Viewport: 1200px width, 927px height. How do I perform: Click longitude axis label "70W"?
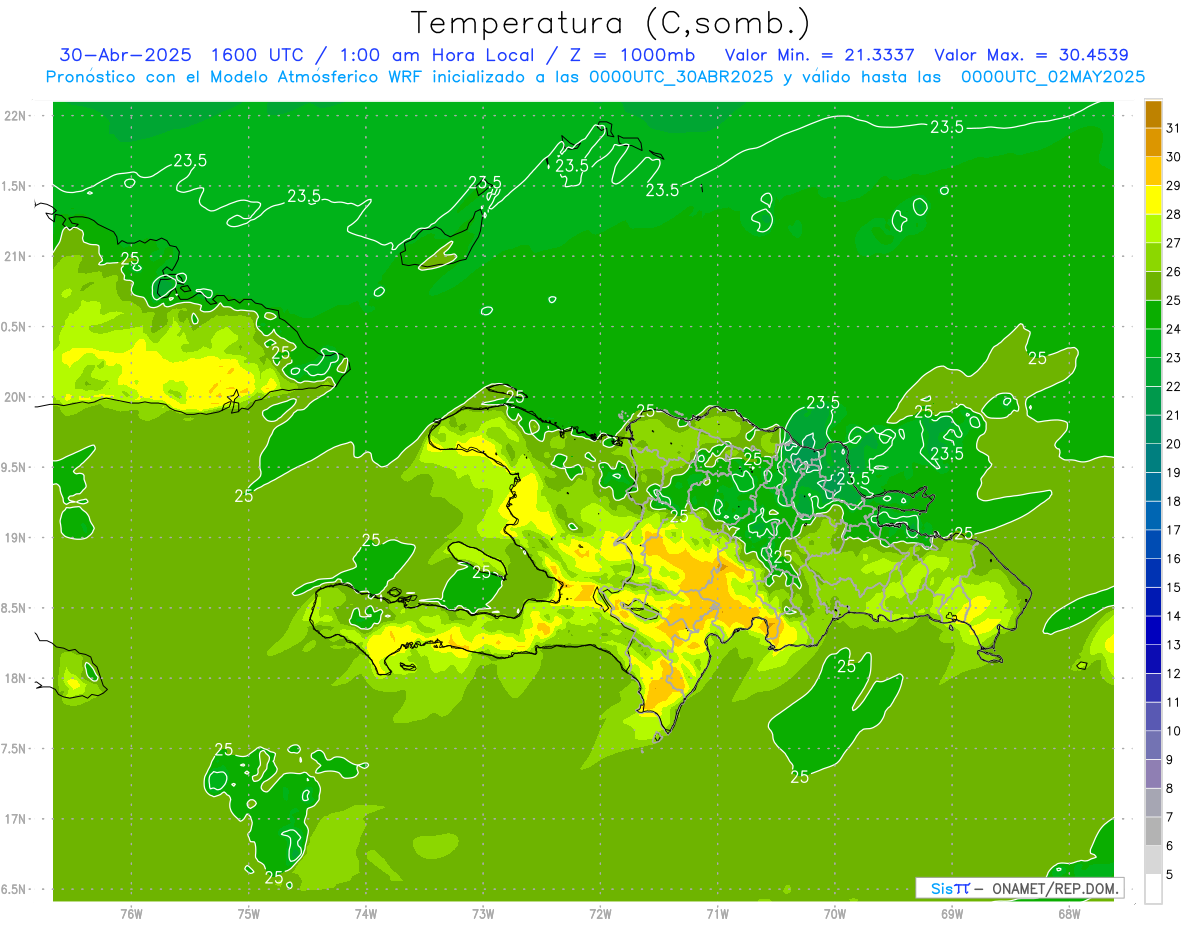835,914
